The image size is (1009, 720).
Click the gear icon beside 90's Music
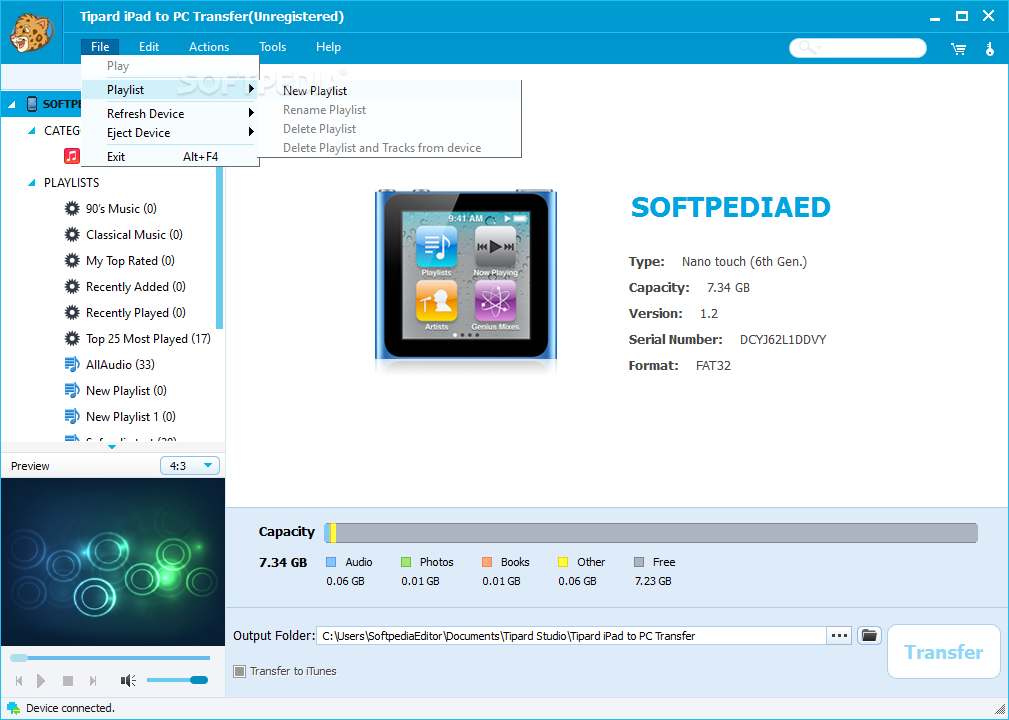click(x=72, y=208)
